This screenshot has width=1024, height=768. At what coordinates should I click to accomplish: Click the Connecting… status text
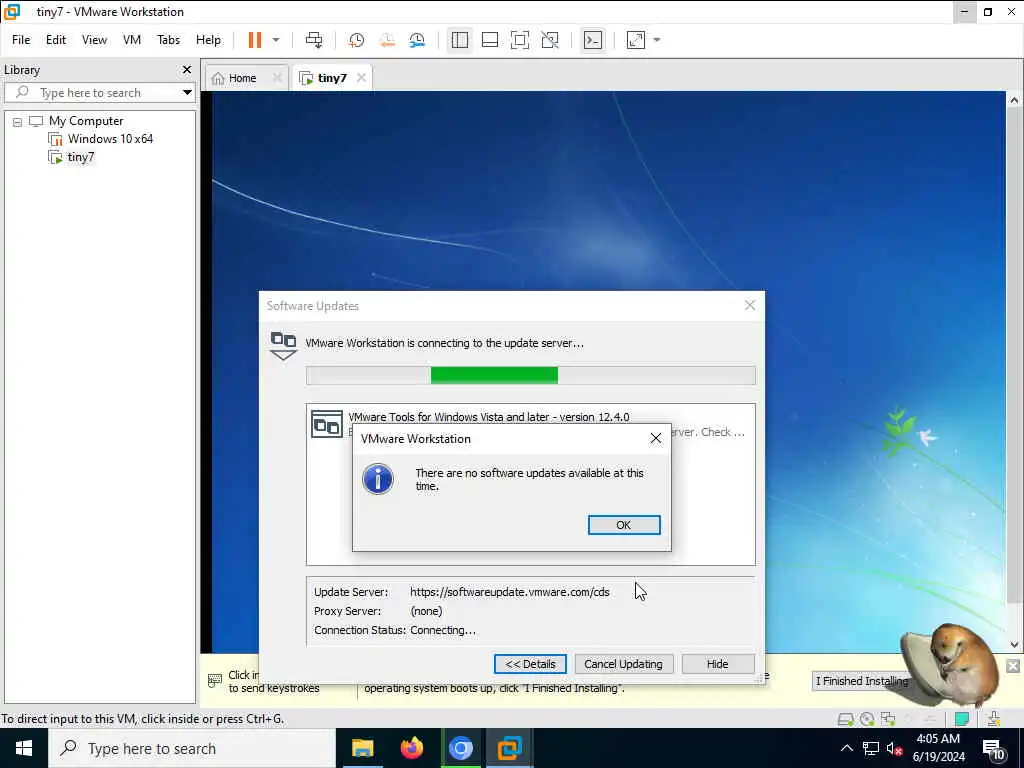tap(443, 630)
